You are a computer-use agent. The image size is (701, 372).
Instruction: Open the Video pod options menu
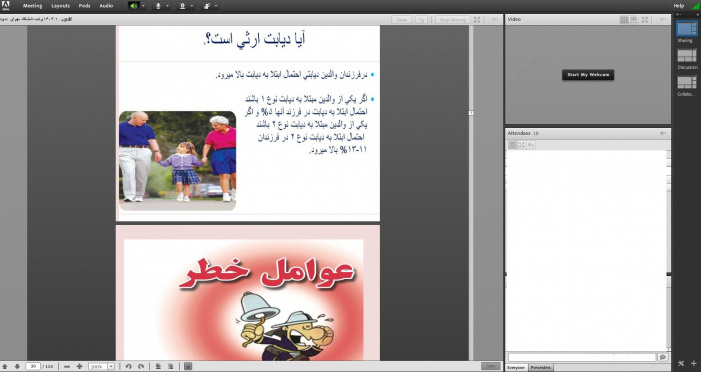click(x=663, y=20)
